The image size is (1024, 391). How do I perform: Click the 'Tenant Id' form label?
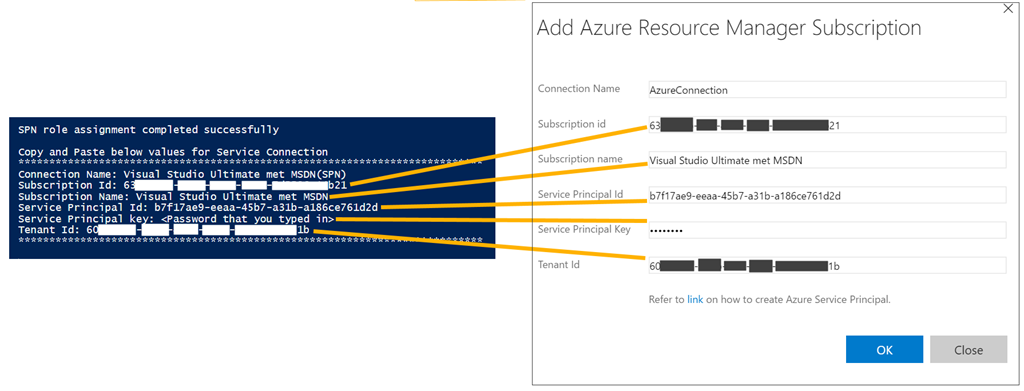558,264
